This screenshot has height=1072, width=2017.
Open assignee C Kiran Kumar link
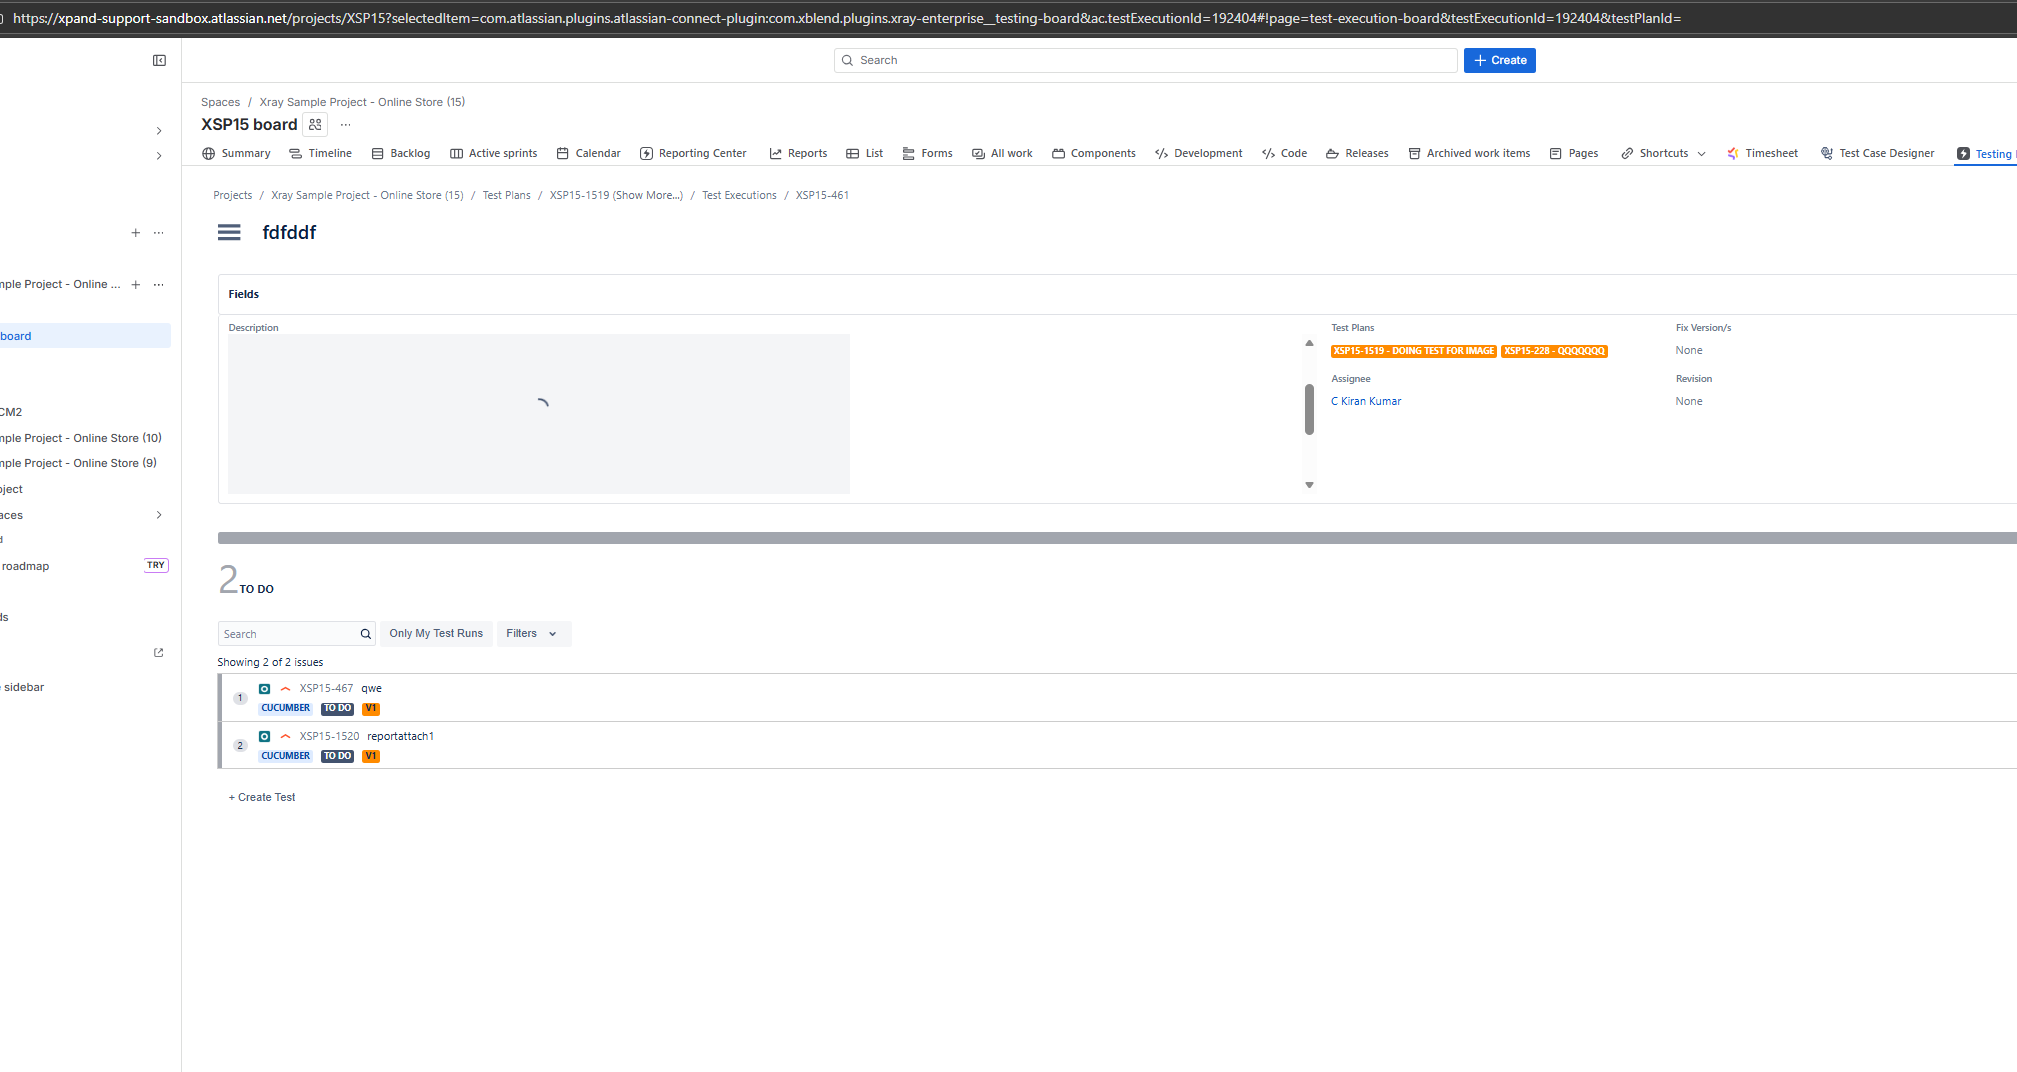[1366, 402]
